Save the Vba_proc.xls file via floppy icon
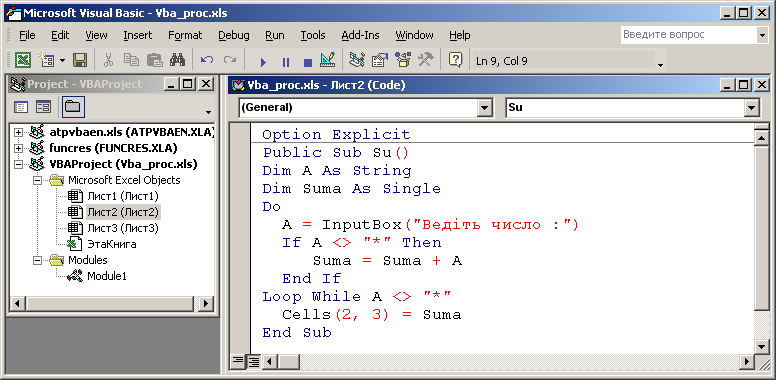This screenshot has height=380, width=776. pos(80,60)
